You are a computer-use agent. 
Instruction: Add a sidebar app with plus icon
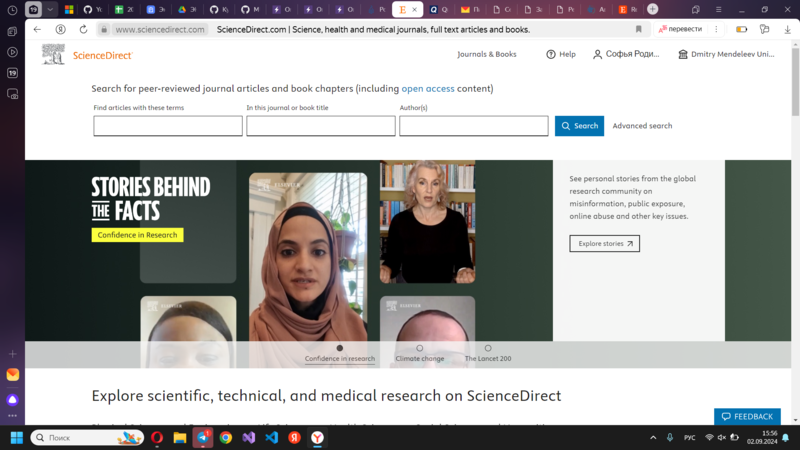[x=12, y=354]
